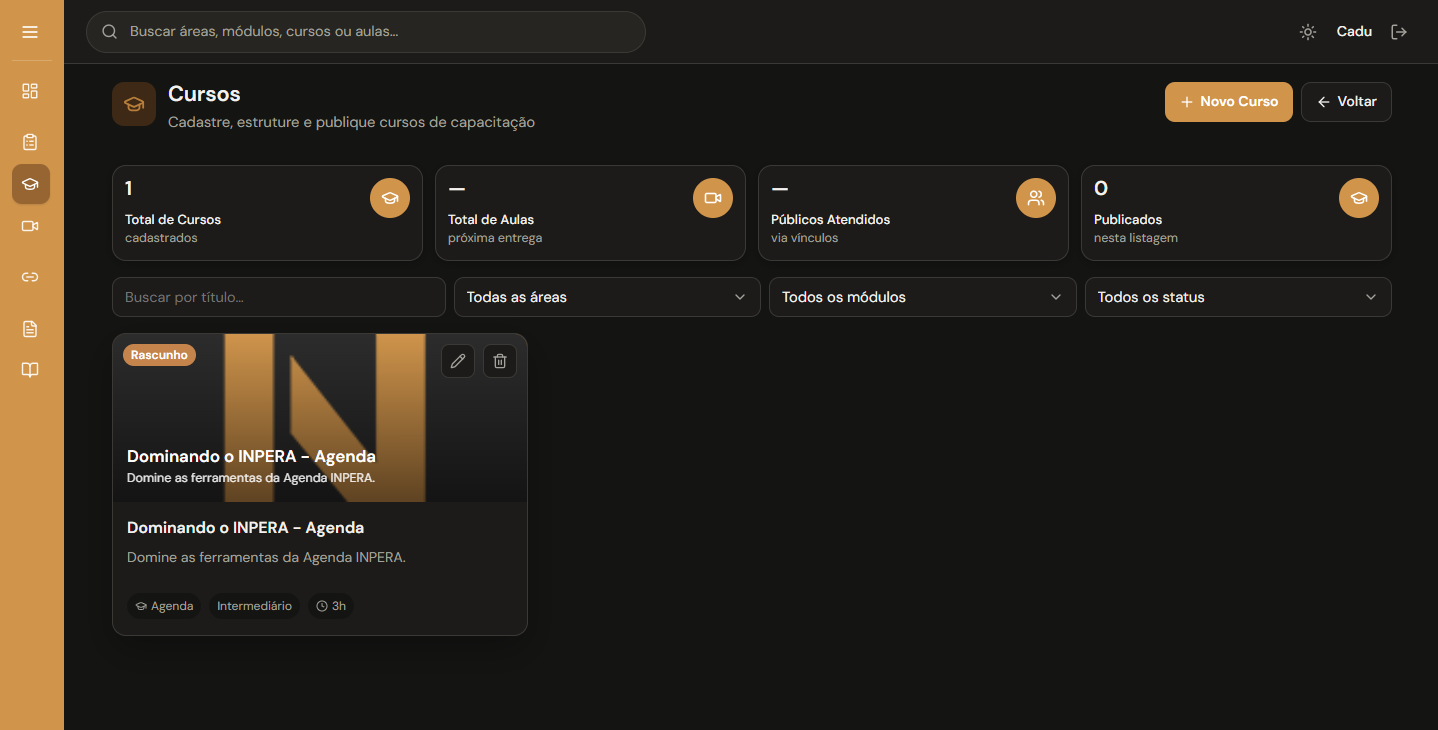Click the logout icon next to Cadu
This screenshot has height=730, width=1438.
pyautogui.click(x=1399, y=32)
